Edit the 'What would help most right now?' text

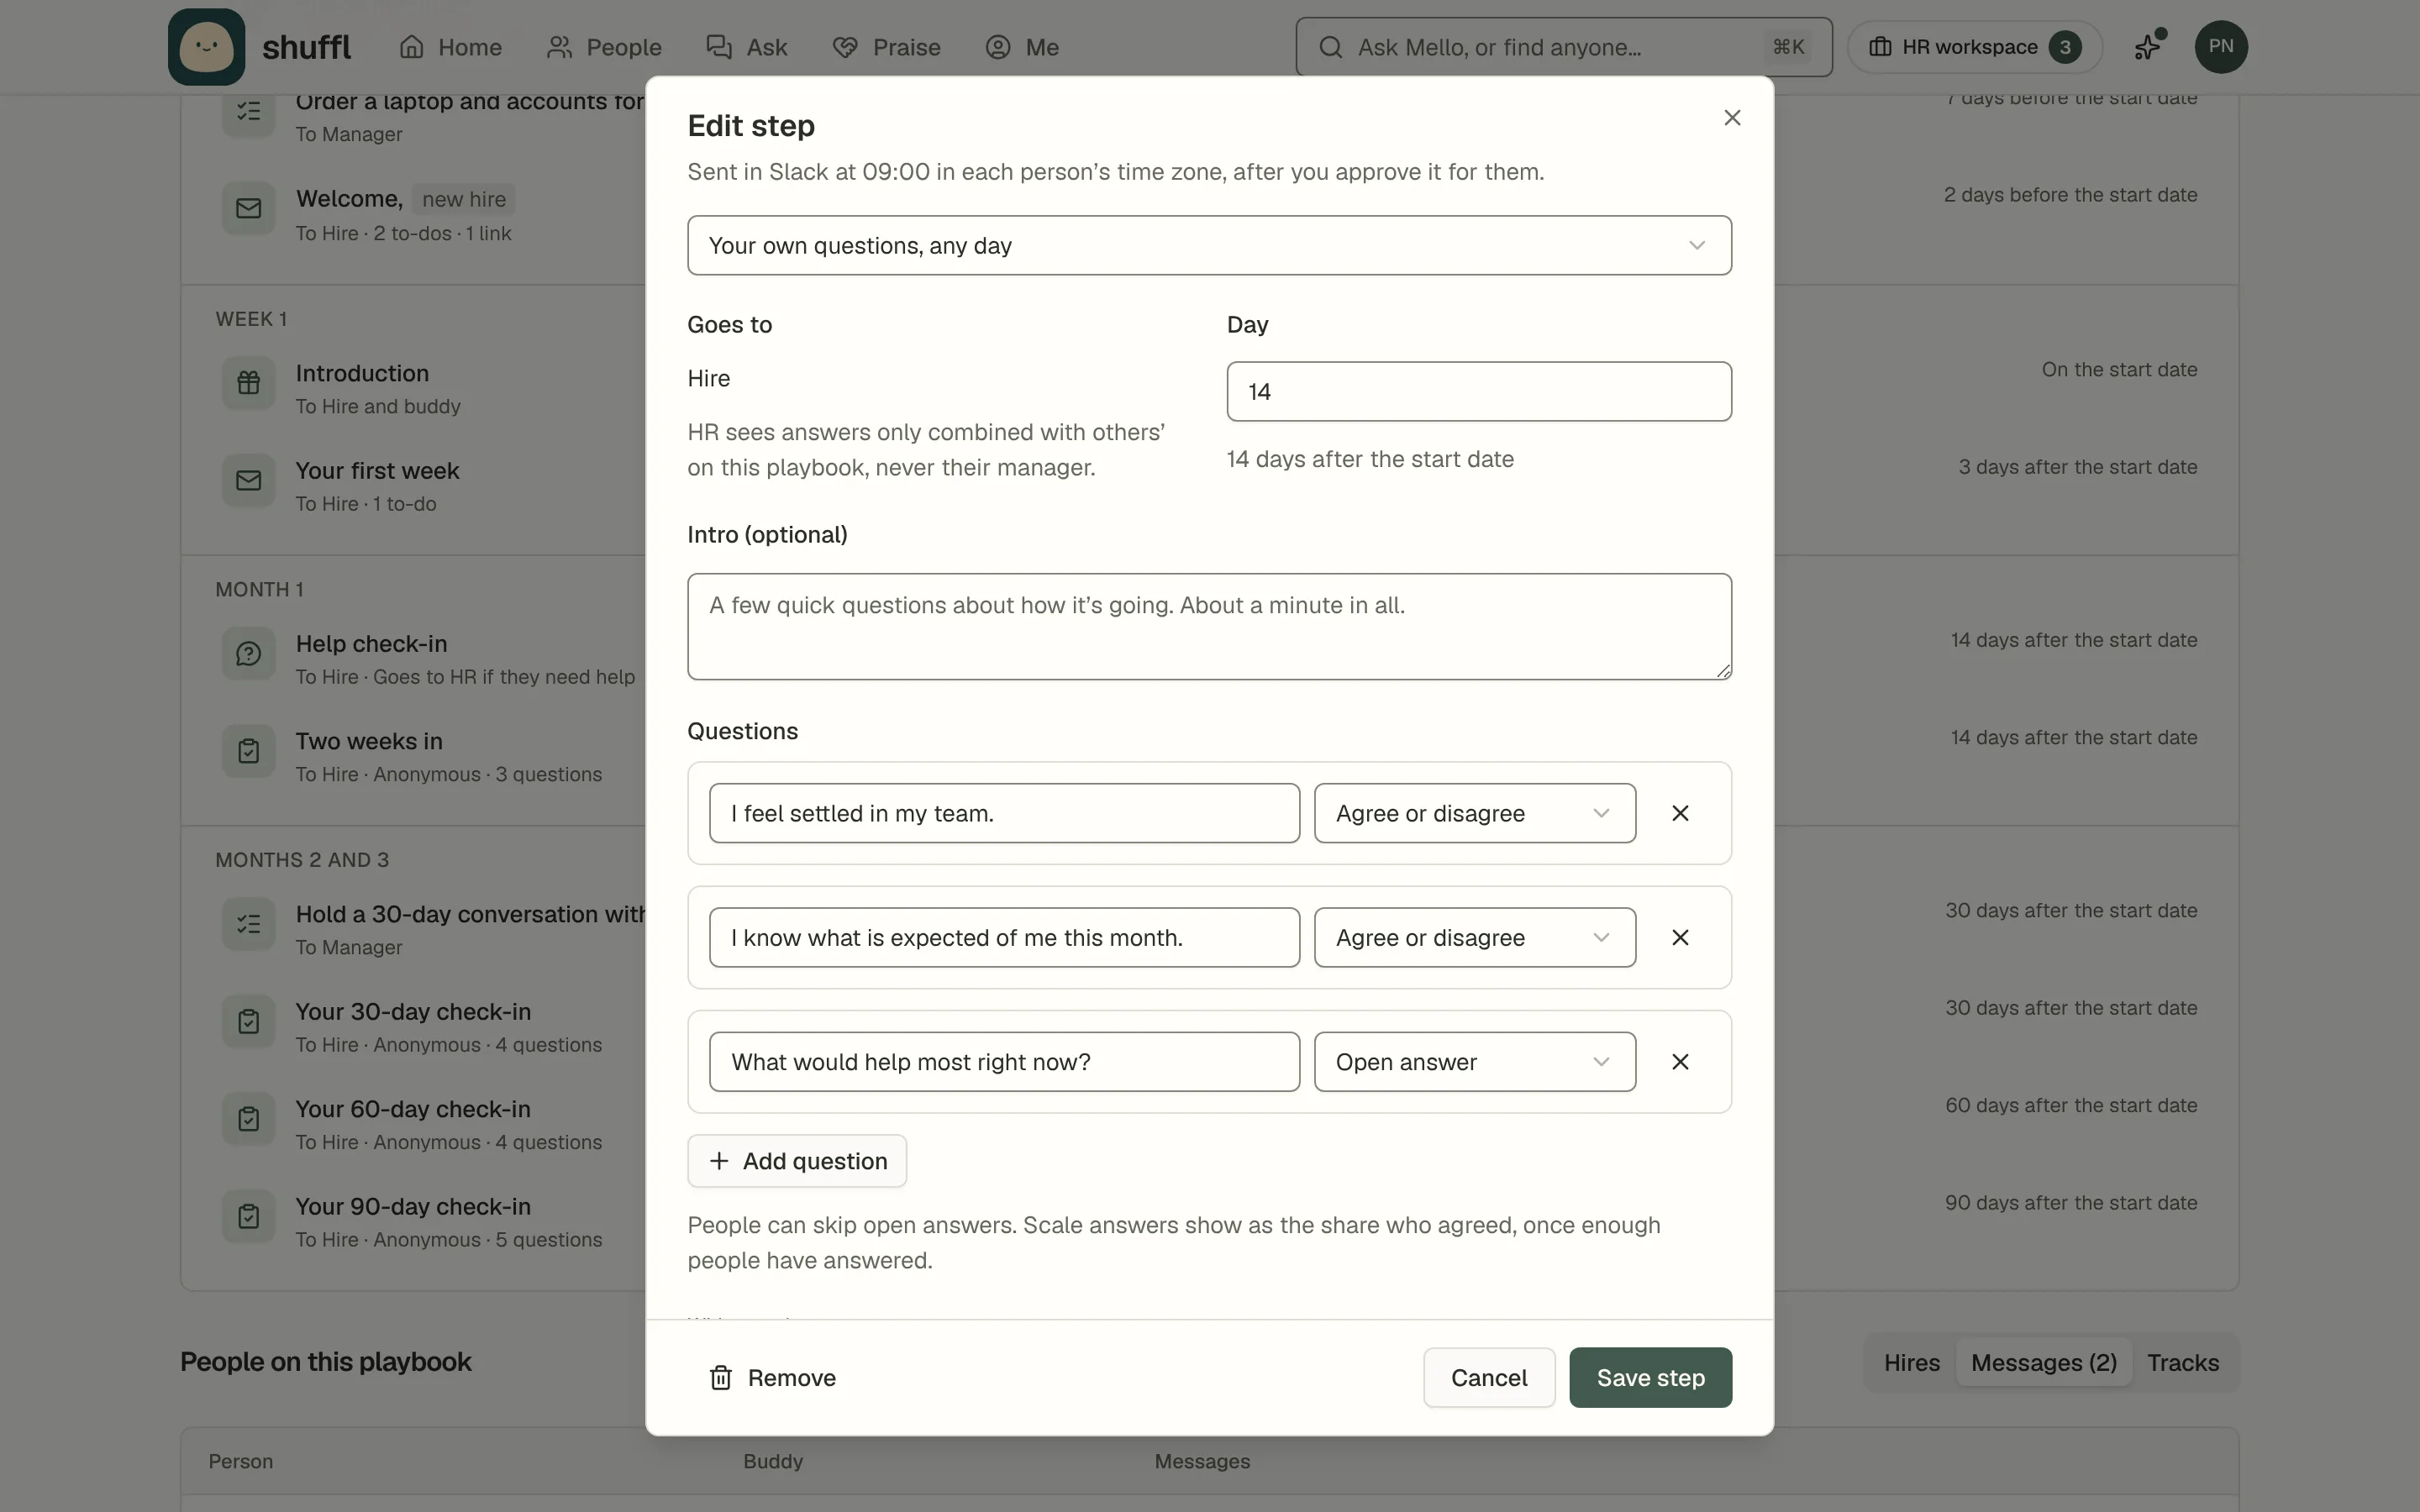click(1004, 1061)
